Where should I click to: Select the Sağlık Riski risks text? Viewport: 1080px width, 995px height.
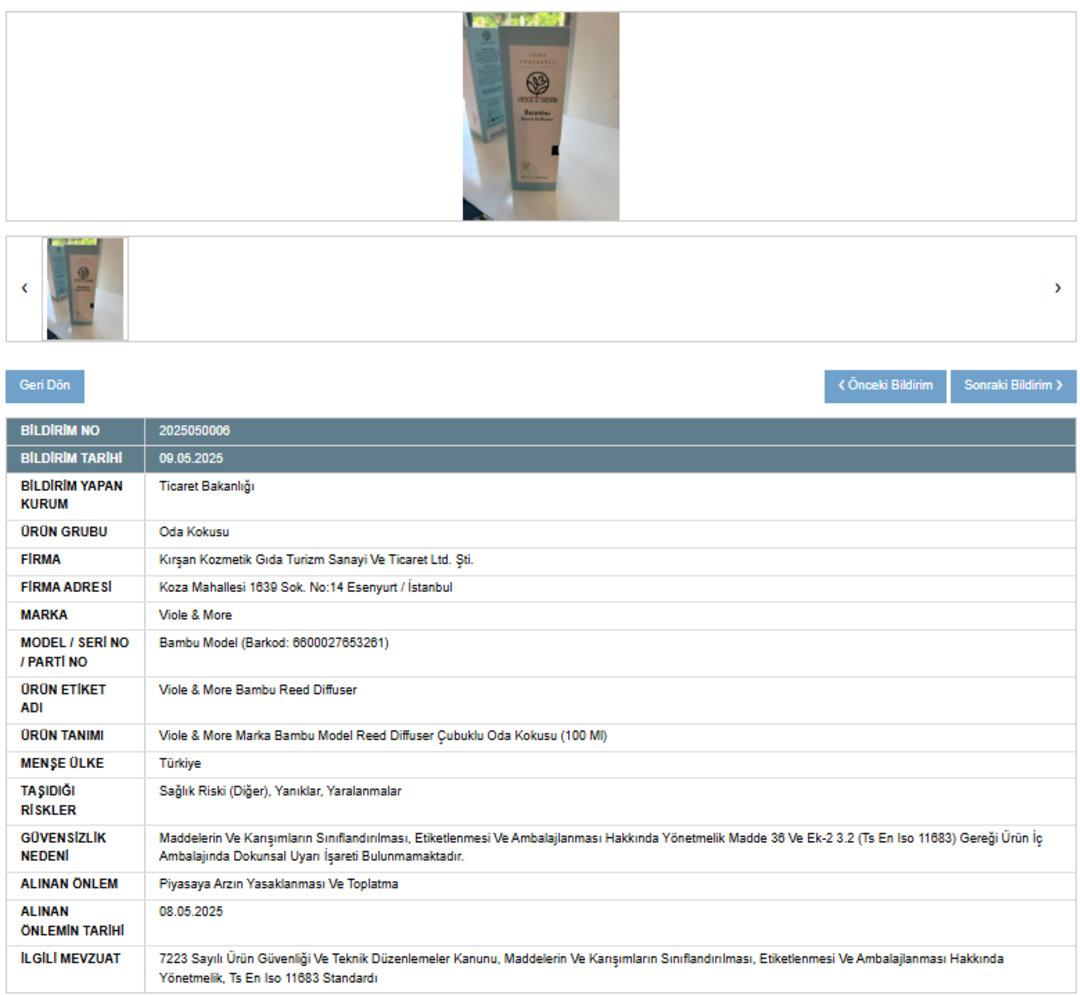pyautogui.click(x=280, y=792)
